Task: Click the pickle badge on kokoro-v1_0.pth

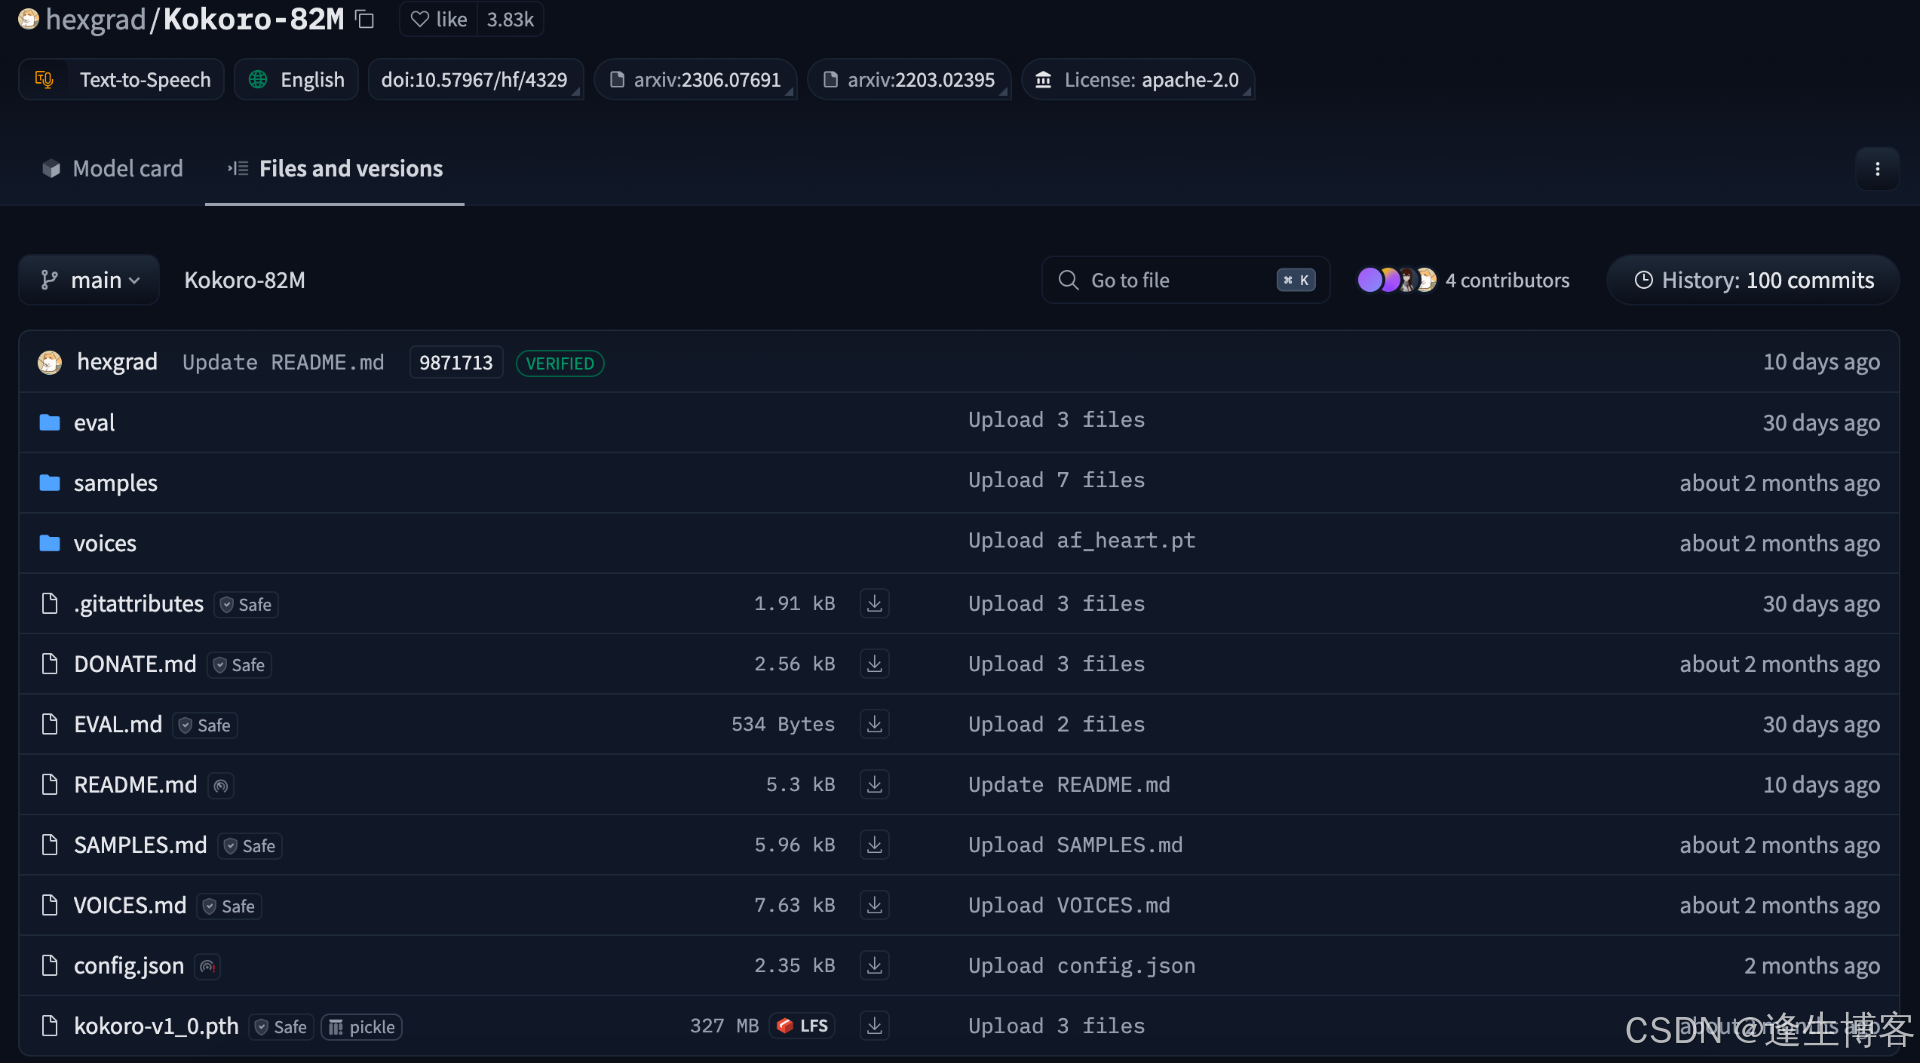Action: (361, 1027)
